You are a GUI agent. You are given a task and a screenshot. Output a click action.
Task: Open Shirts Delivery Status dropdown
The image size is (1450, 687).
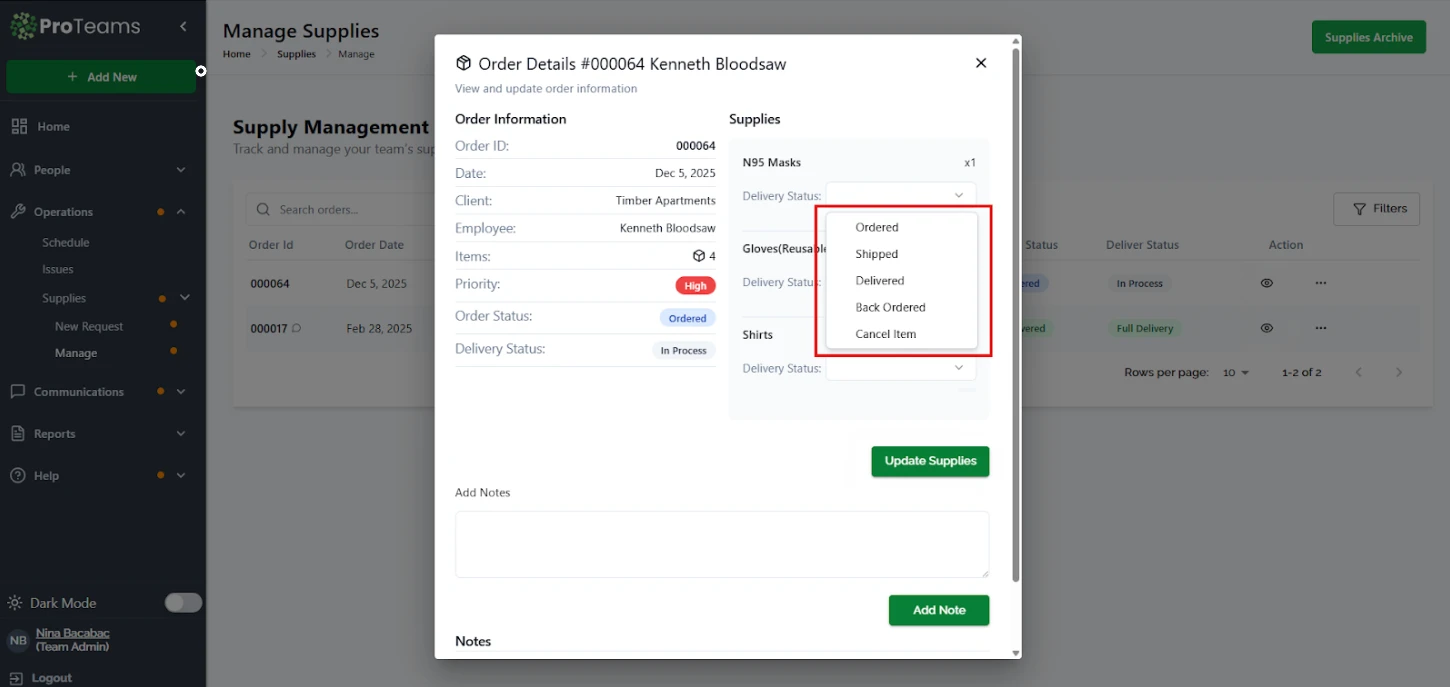900,368
